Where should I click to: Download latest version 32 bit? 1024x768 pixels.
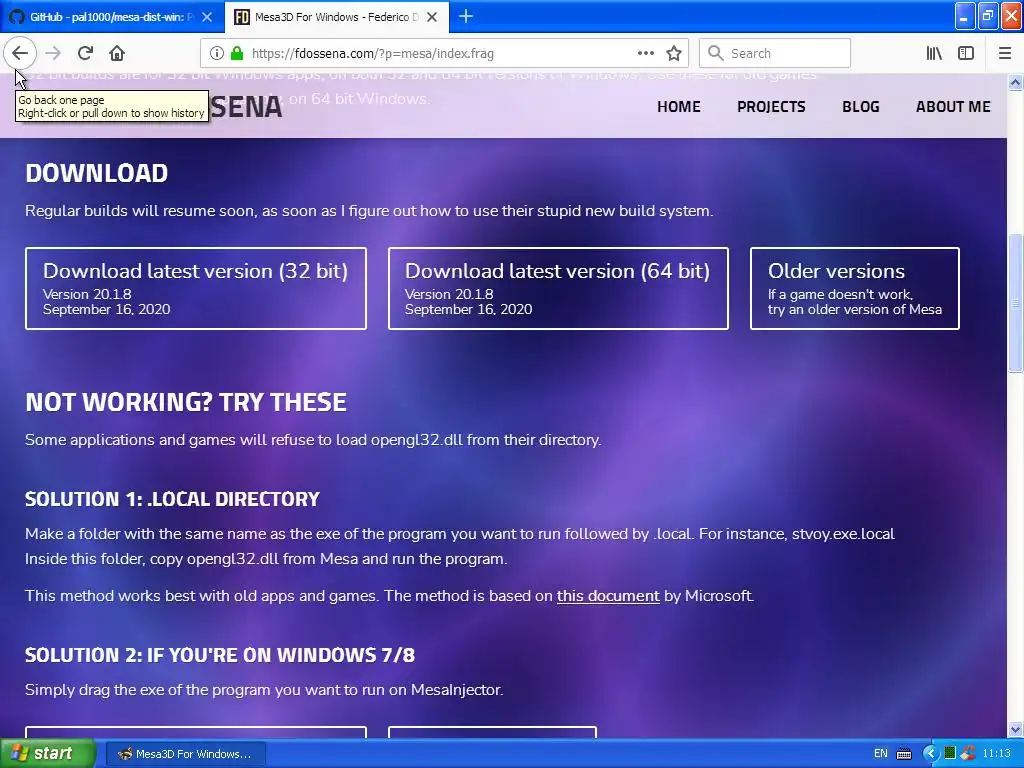(196, 289)
